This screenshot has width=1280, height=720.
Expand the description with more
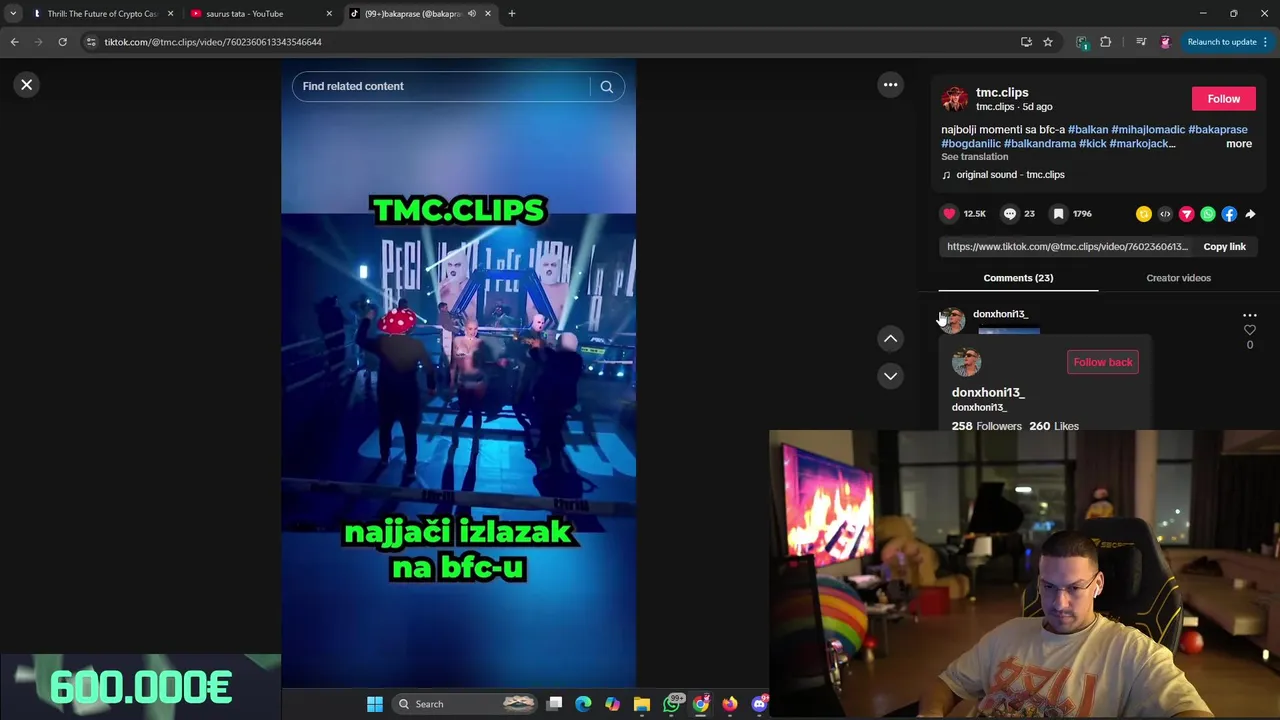[1238, 144]
